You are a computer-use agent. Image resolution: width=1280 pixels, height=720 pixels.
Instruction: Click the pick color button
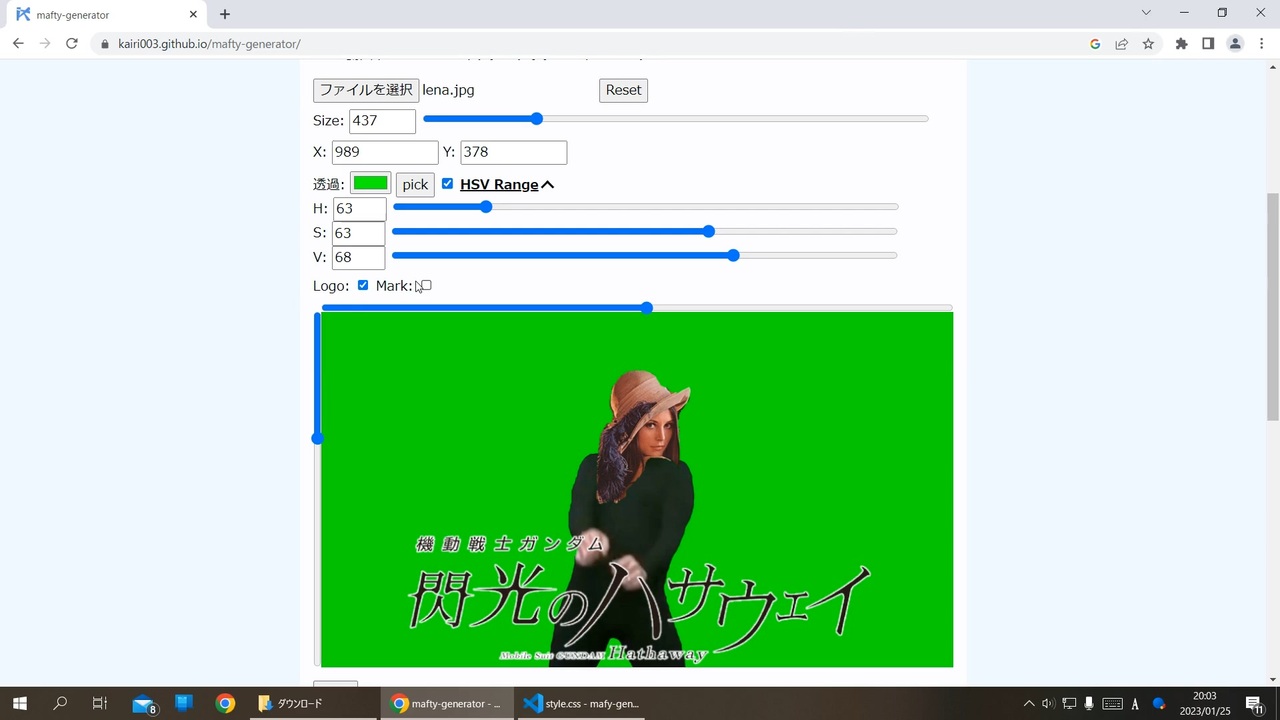[x=415, y=184]
